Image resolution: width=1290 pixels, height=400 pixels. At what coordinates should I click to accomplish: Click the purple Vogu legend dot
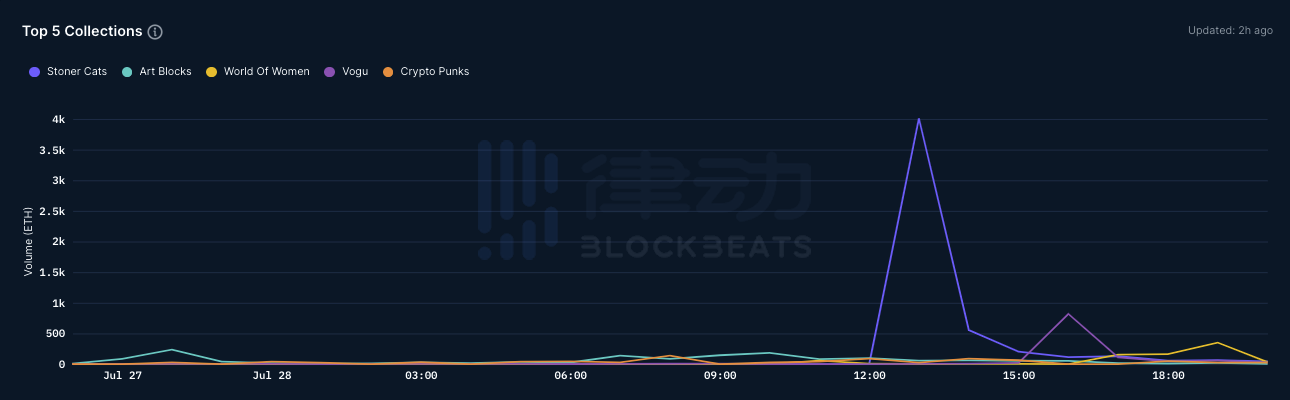[330, 72]
